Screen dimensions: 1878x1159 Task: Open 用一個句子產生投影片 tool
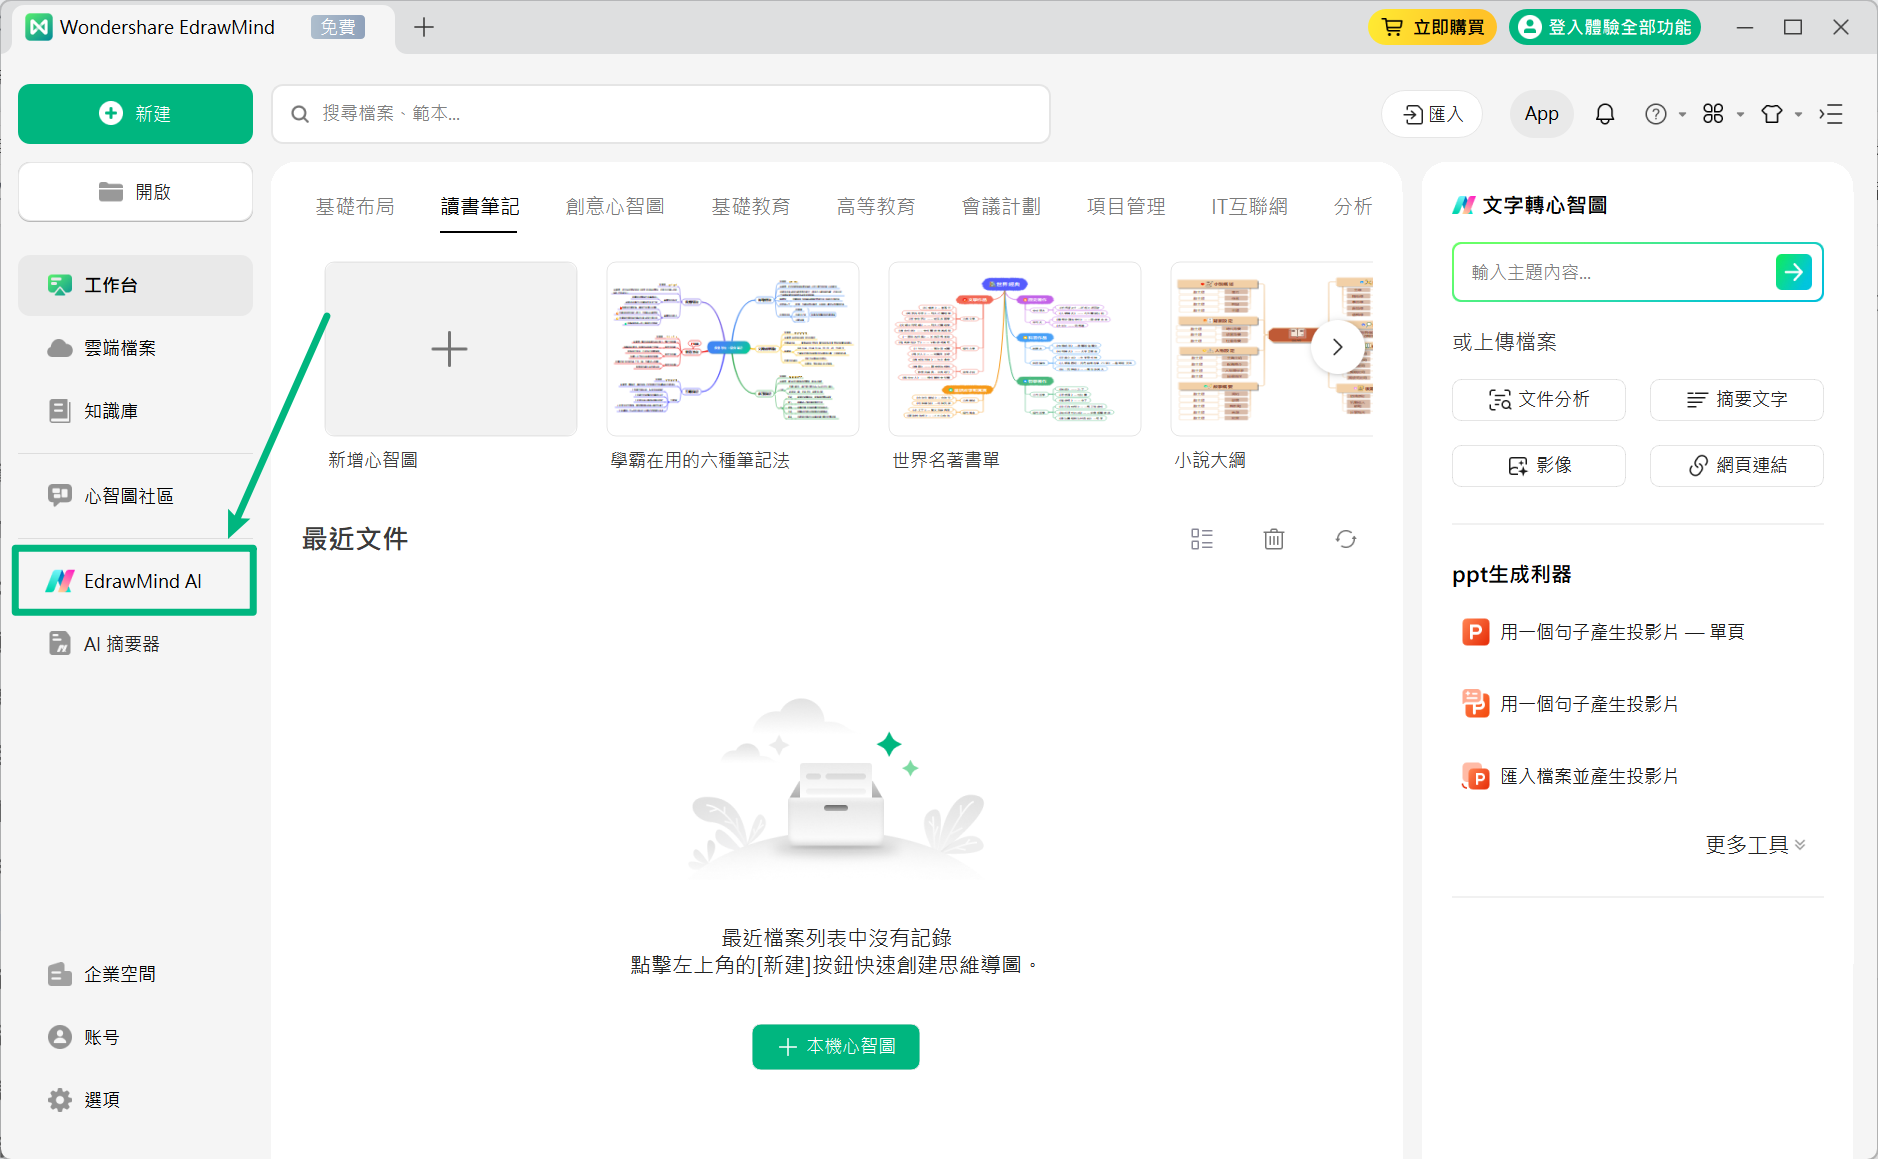[1570, 704]
